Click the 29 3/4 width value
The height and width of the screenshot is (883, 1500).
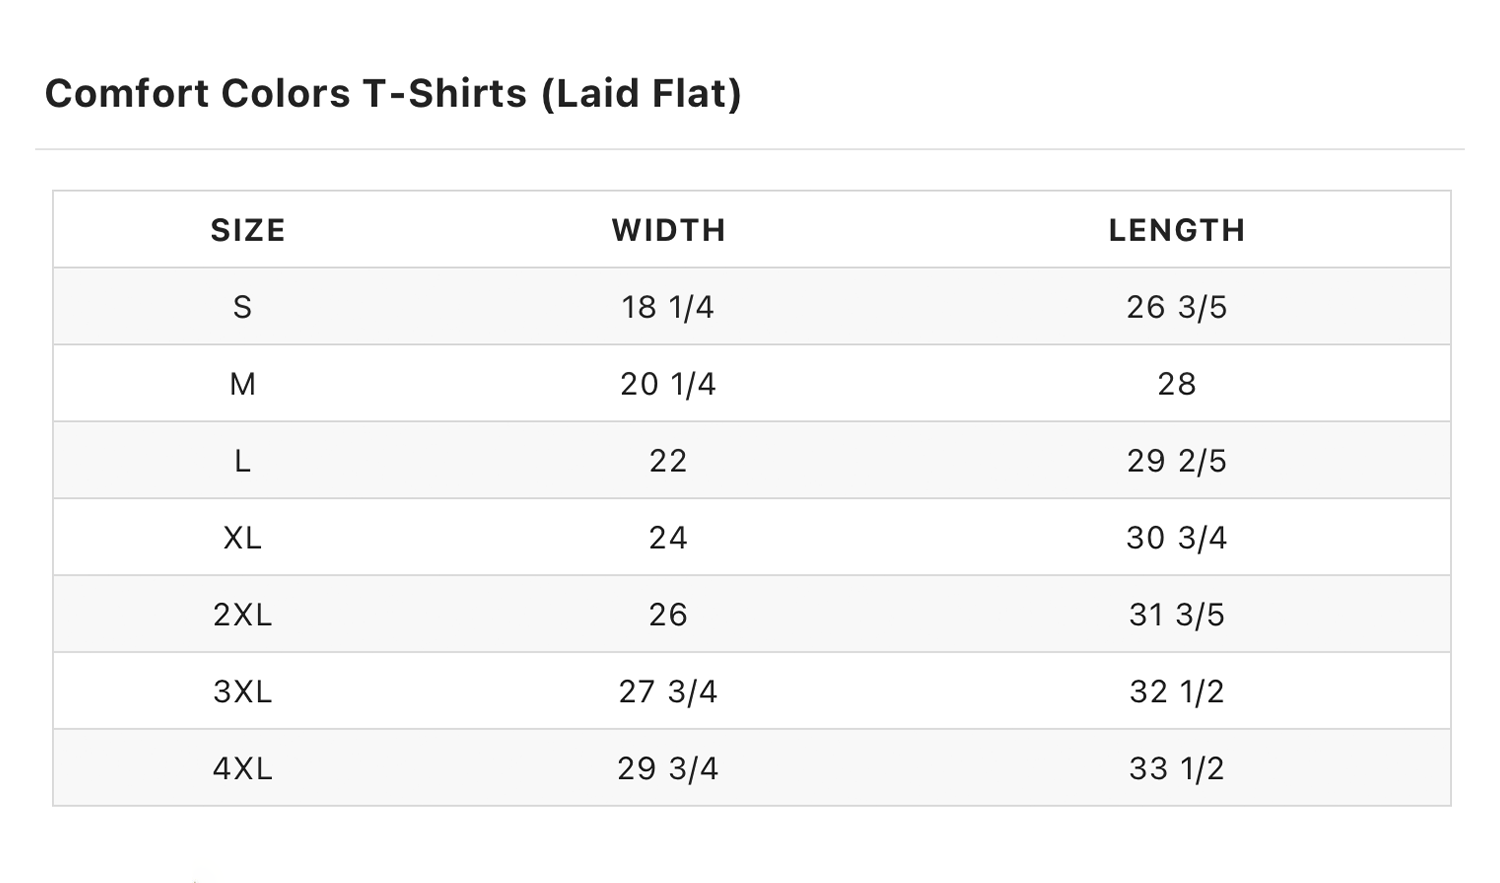[x=668, y=769]
